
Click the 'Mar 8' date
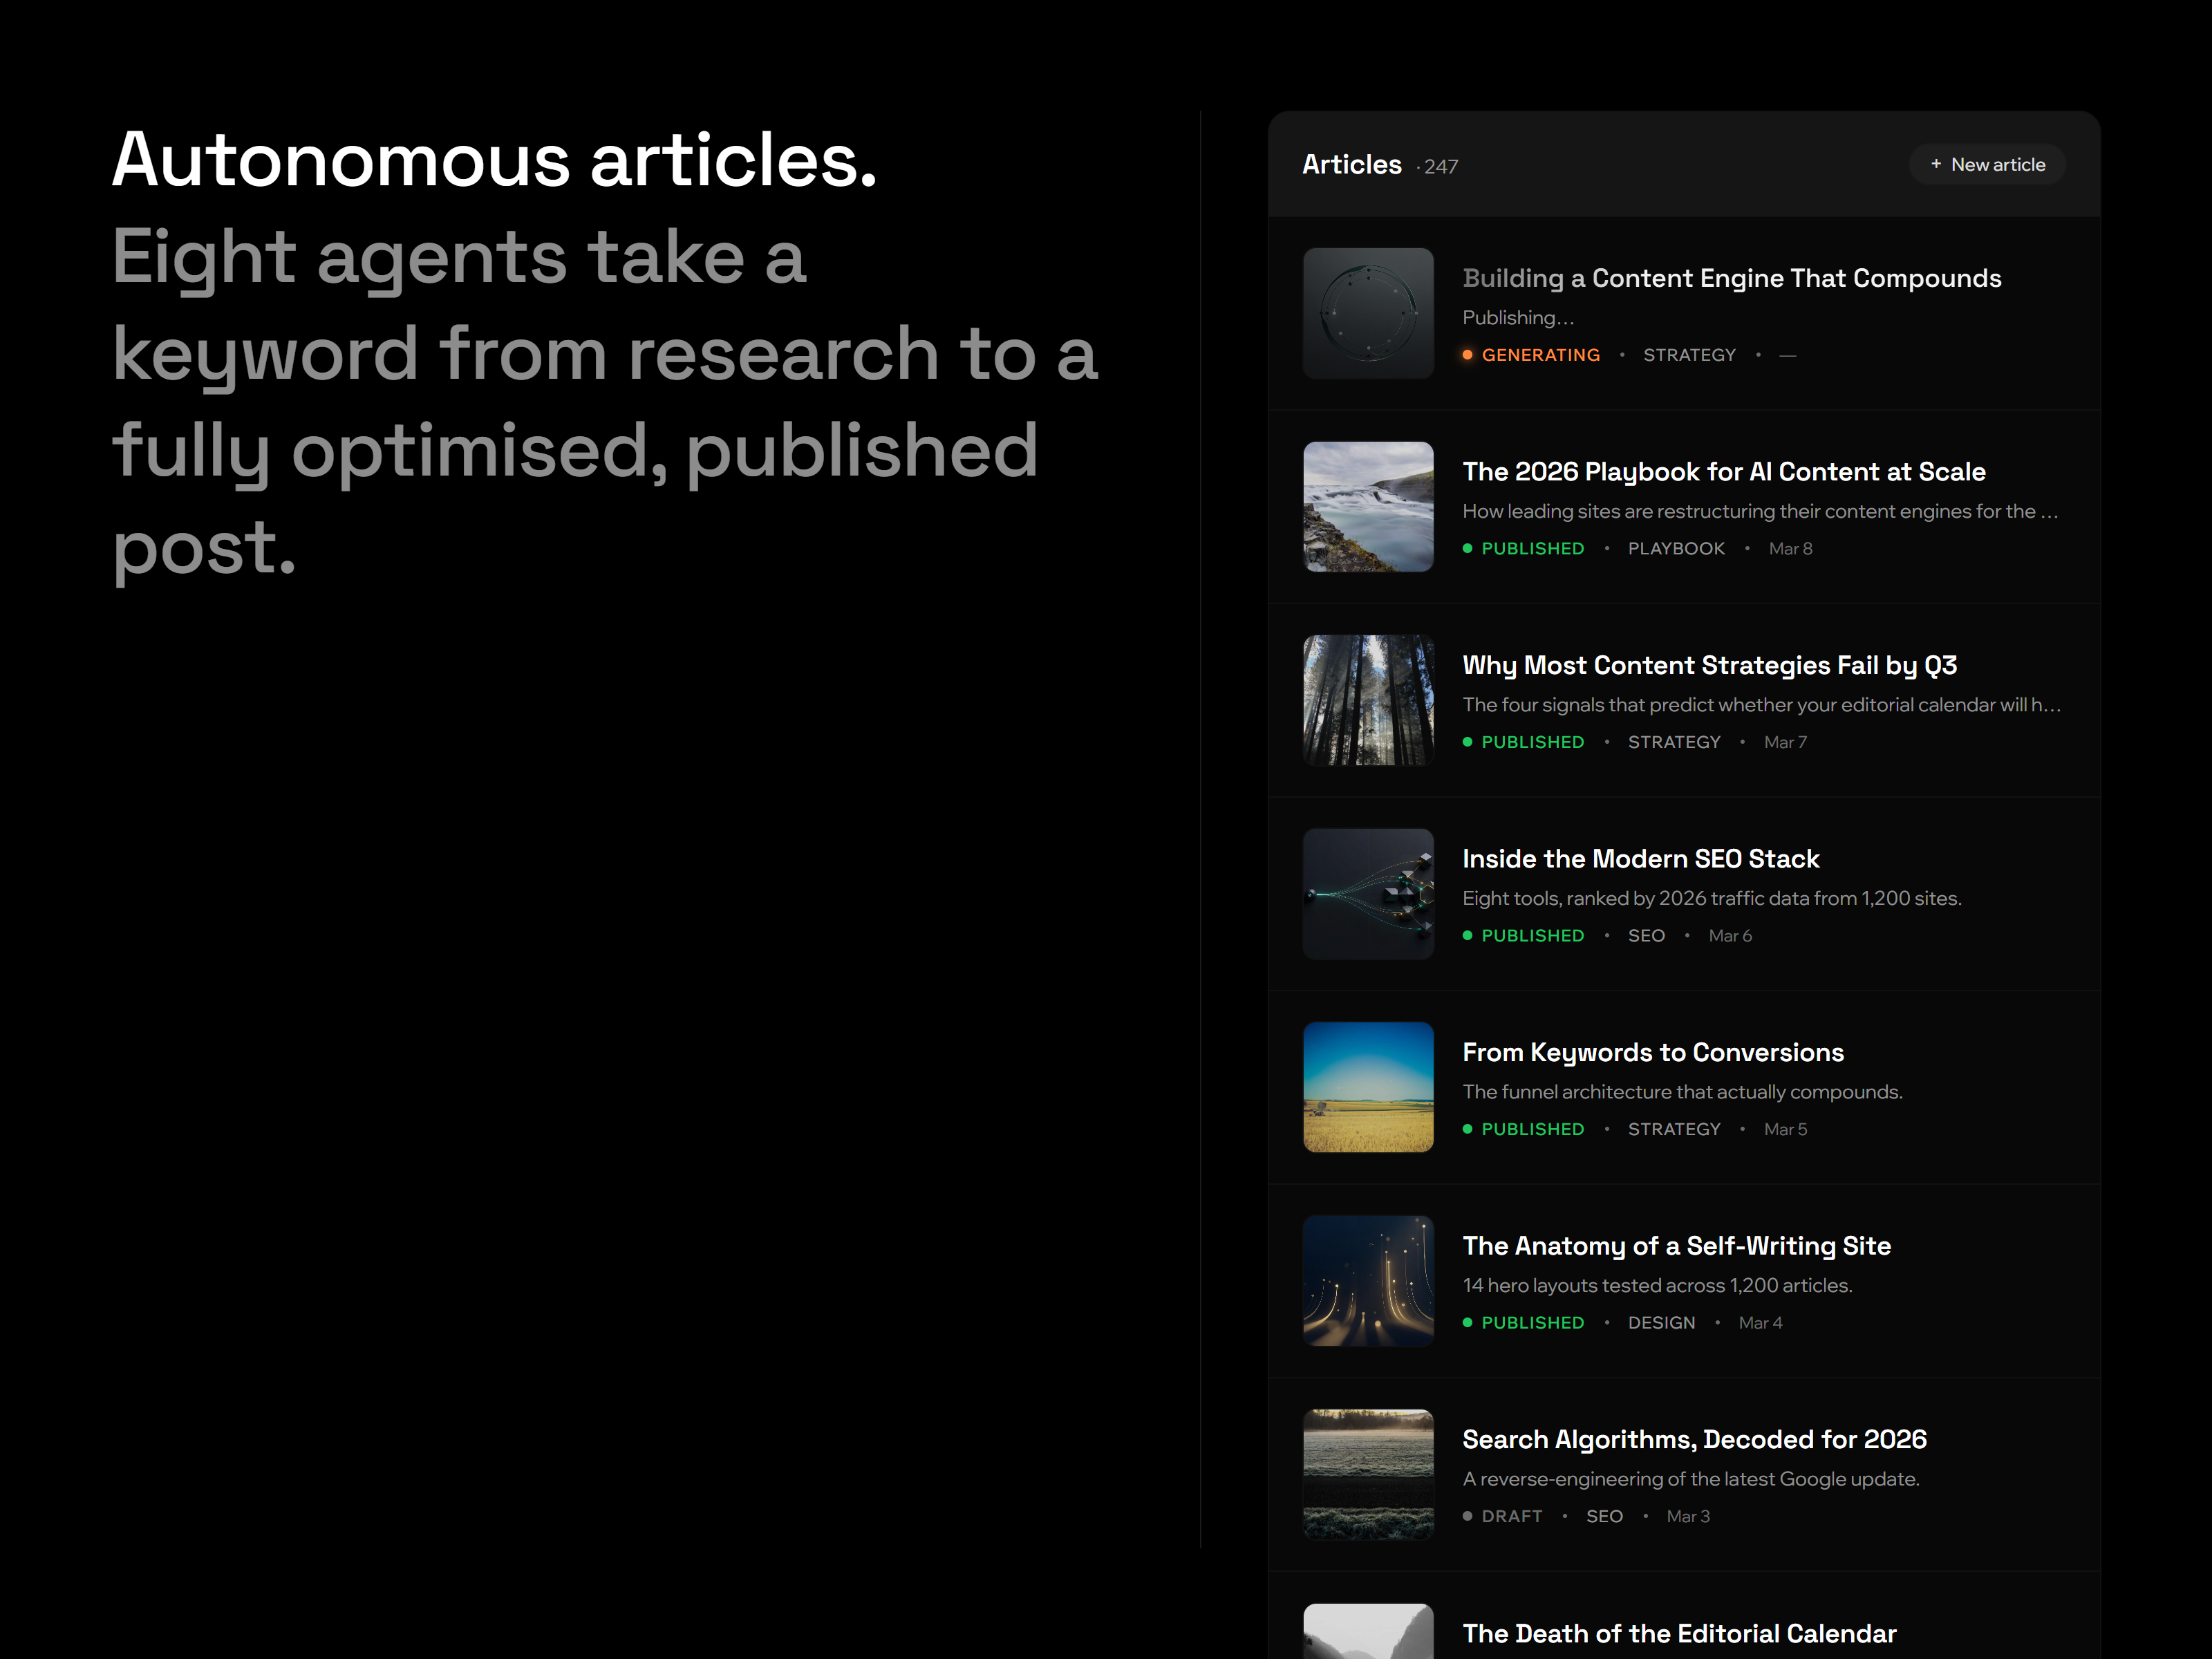[1790, 549]
